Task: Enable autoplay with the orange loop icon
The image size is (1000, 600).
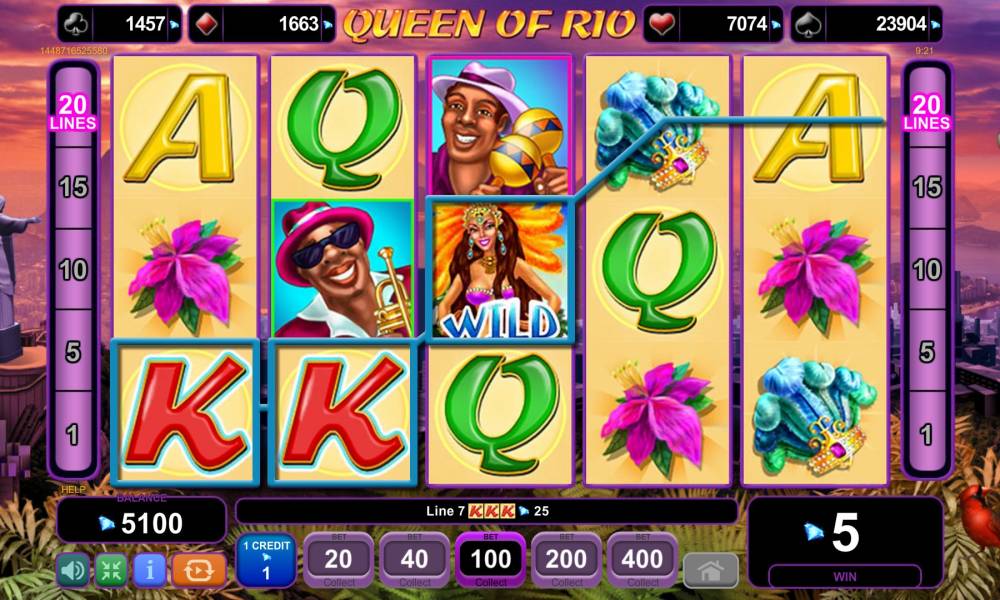Action: point(198,570)
